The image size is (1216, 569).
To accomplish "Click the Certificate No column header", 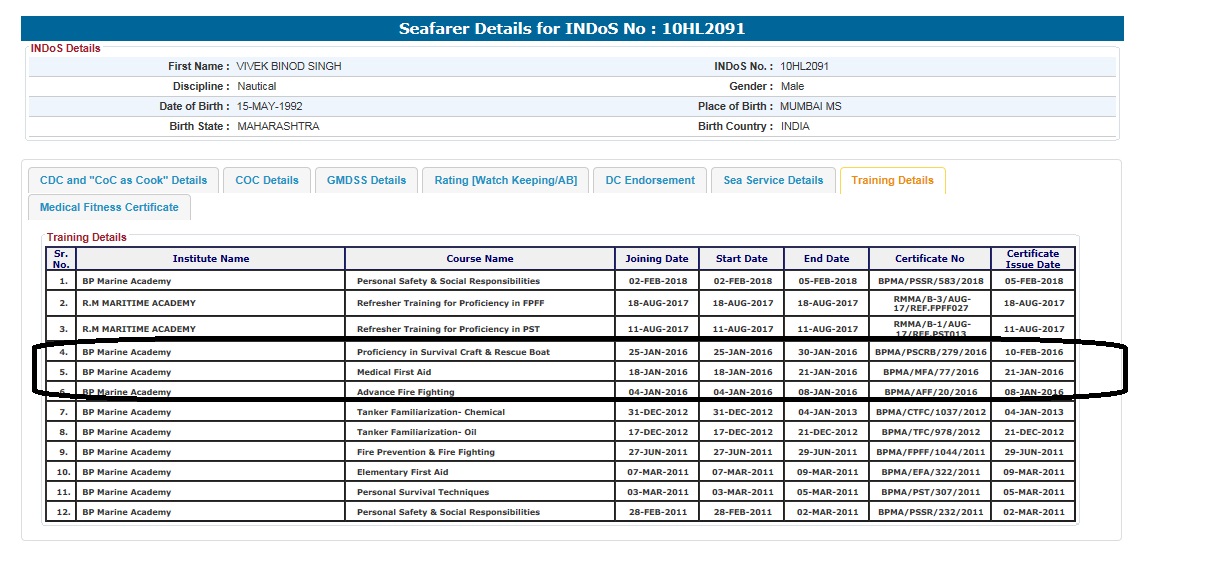I will tap(930, 259).
